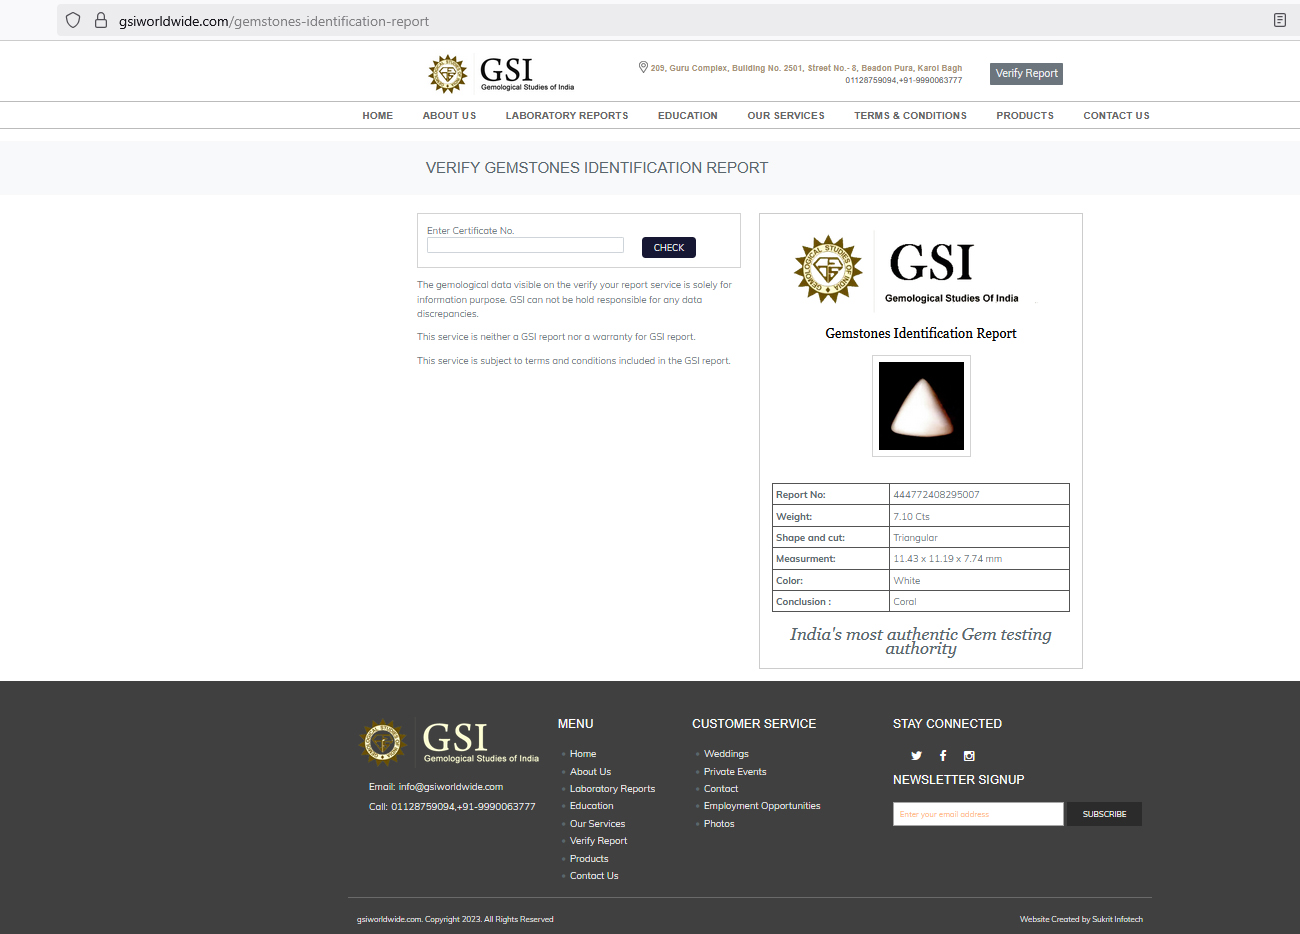Open the TERMS & CONDITIONS menu item
1300x934 pixels.
(910, 116)
